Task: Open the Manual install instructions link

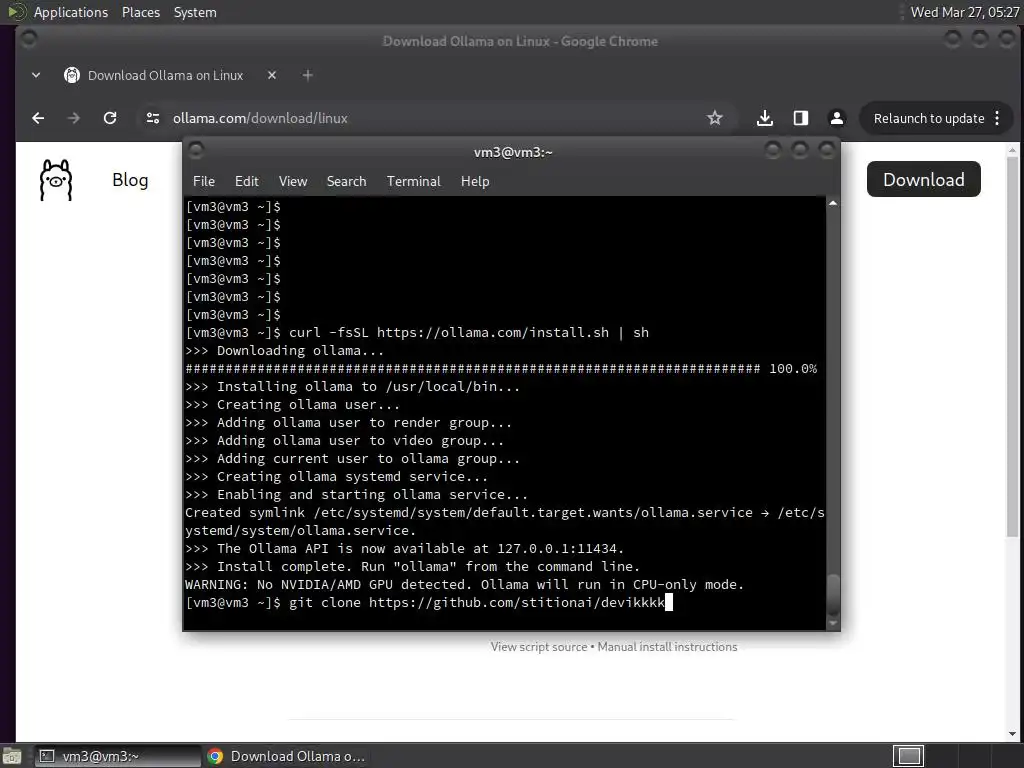Action: 667,647
